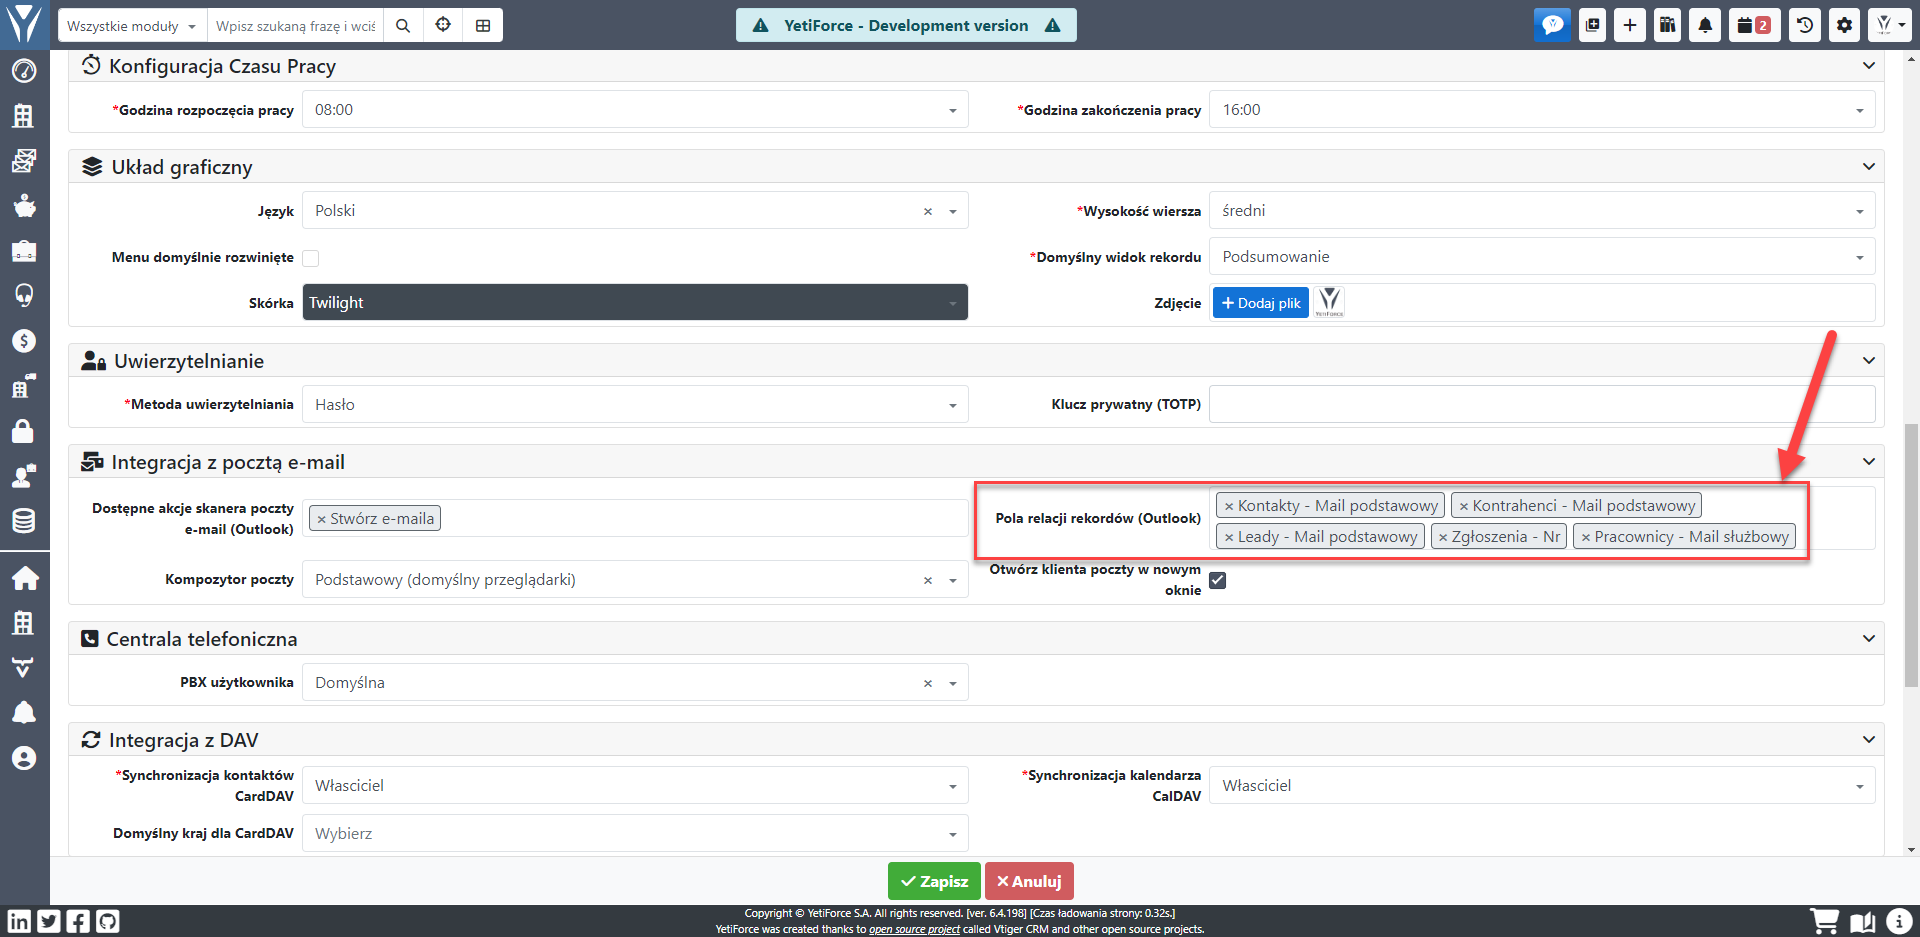Open Wszystkie moduły dropdown
Image resolution: width=1920 pixels, height=937 pixels.
coord(132,25)
